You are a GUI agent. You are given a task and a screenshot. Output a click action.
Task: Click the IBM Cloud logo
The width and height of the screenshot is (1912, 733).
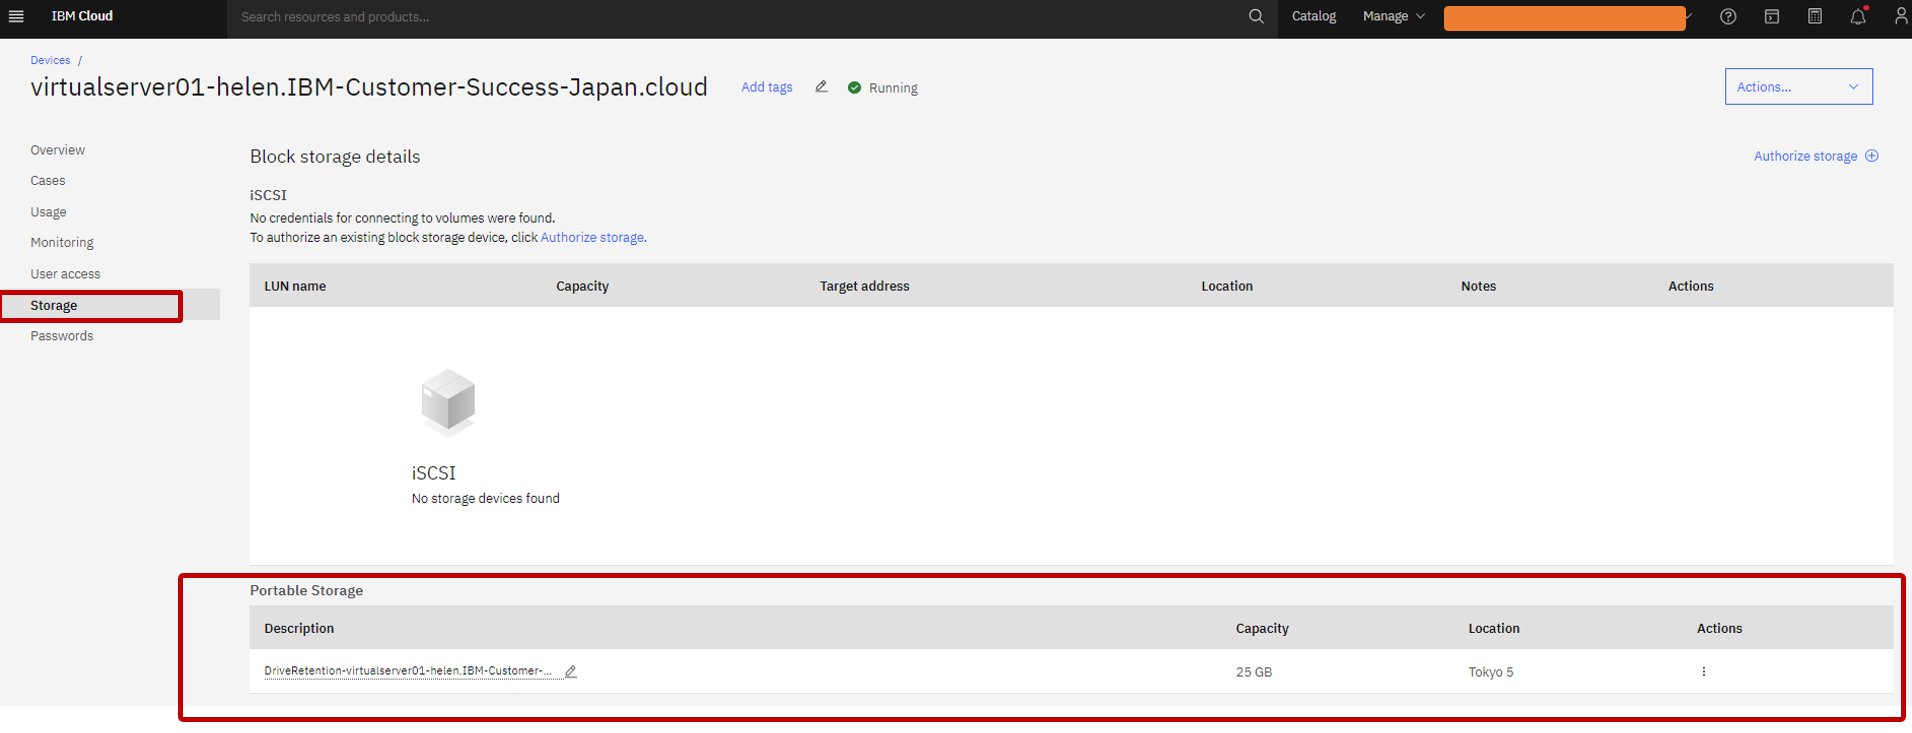point(82,17)
